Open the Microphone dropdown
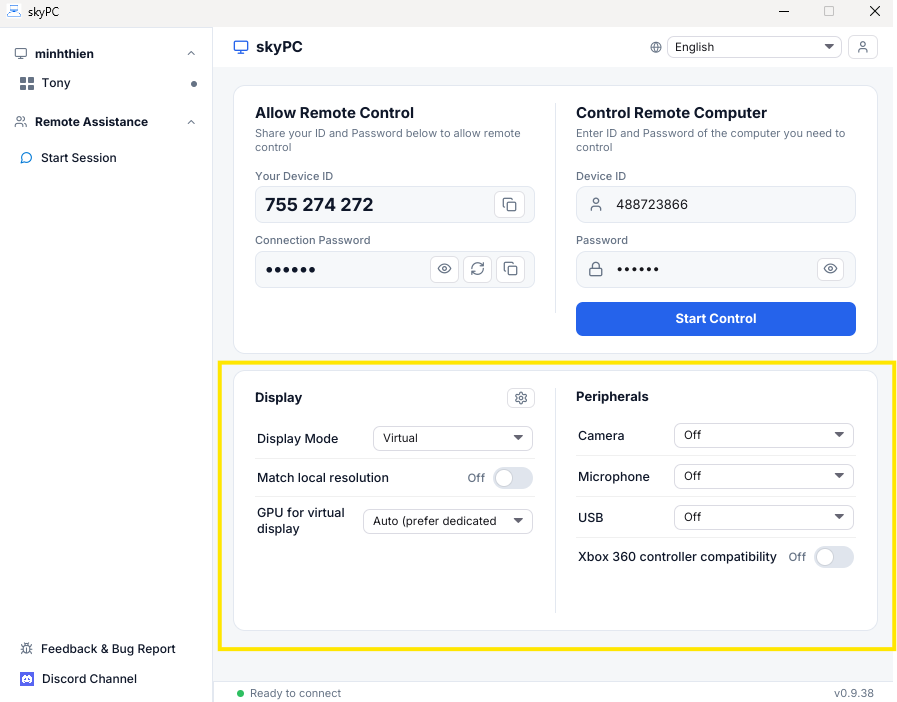 coord(764,477)
